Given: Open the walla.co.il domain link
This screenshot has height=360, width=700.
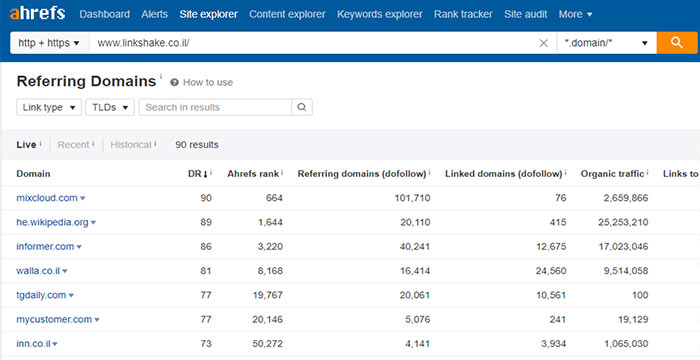Looking at the screenshot, I should pyautogui.click(x=38, y=271).
